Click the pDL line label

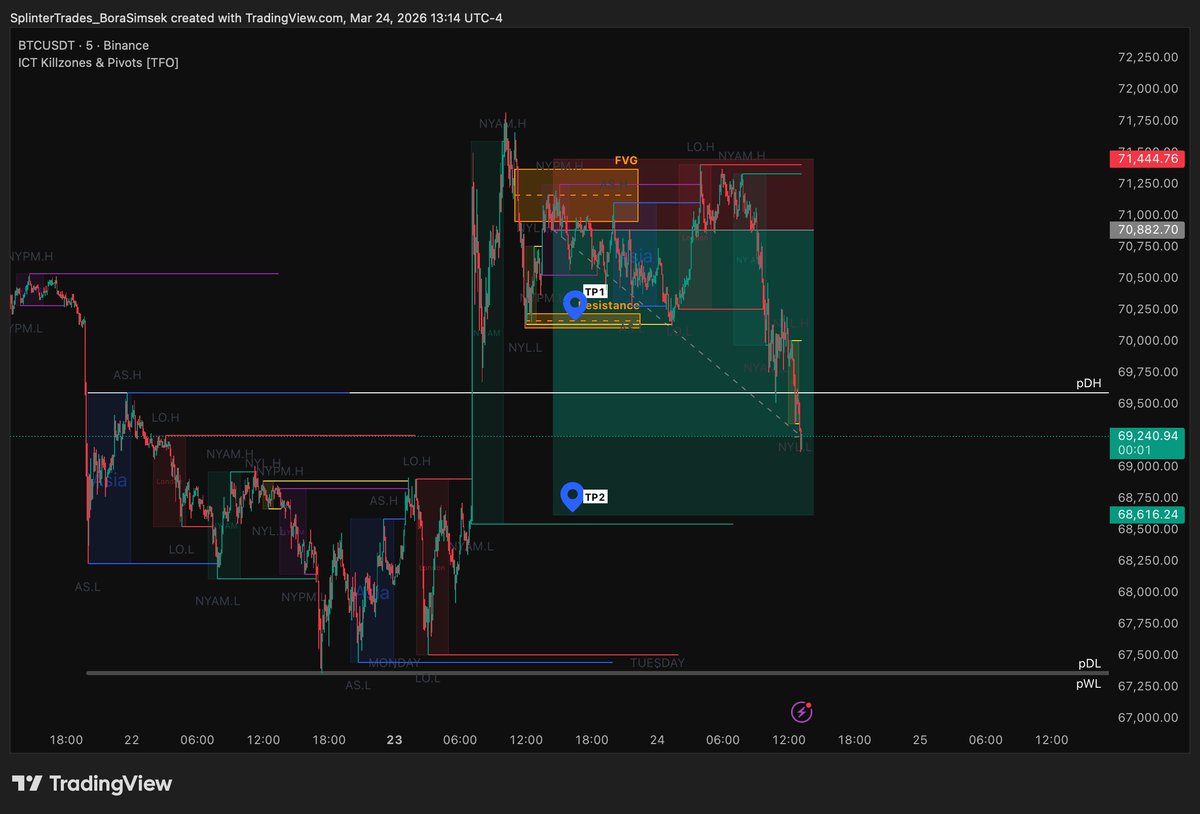click(1089, 663)
